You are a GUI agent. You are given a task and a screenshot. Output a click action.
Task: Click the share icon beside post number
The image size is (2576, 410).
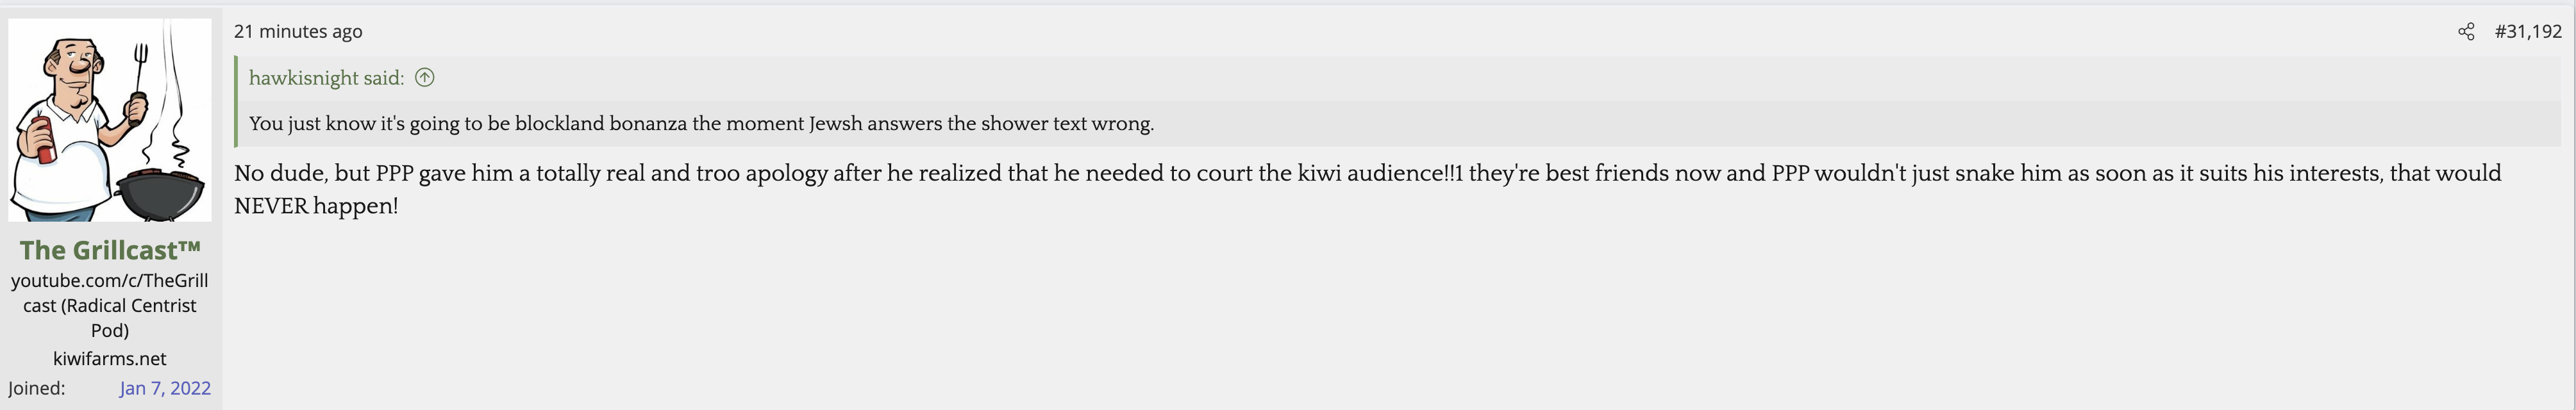pyautogui.click(x=2466, y=32)
